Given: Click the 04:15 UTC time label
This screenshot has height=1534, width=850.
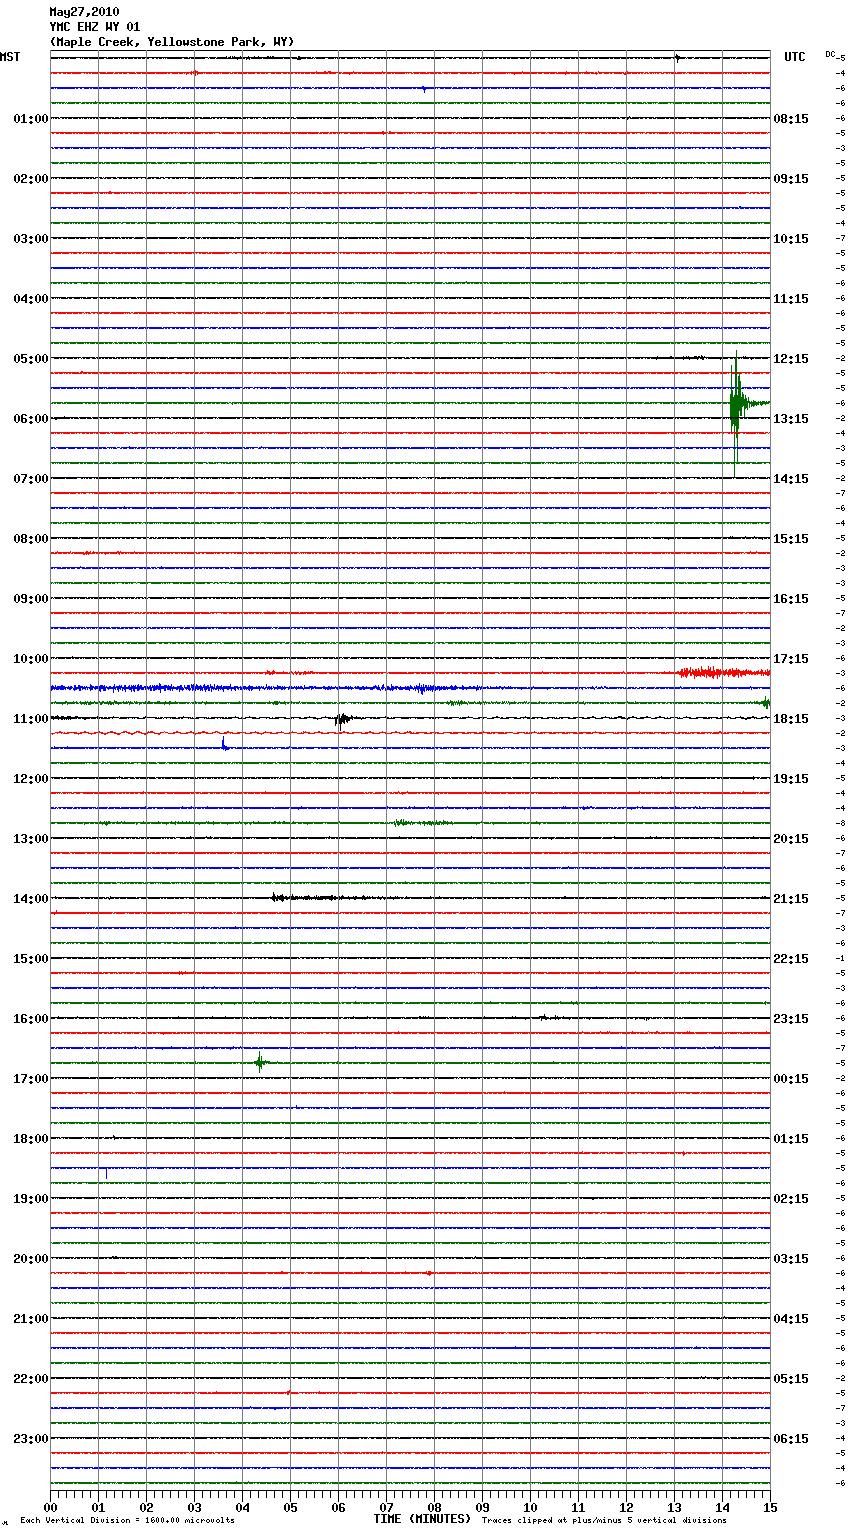Looking at the screenshot, I should [791, 1319].
